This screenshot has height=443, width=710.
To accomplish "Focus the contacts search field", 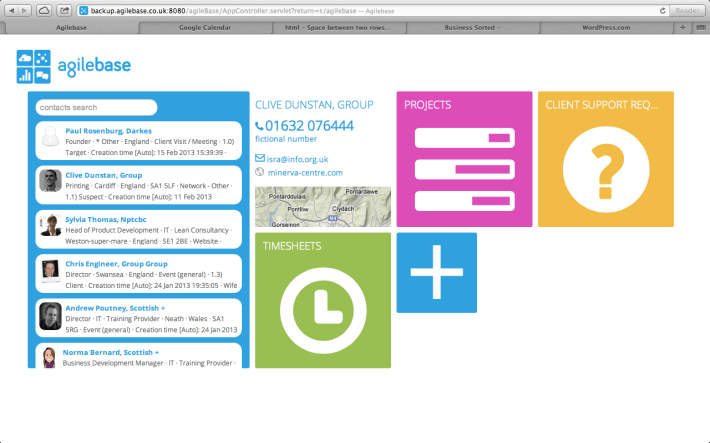I will (96, 107).
